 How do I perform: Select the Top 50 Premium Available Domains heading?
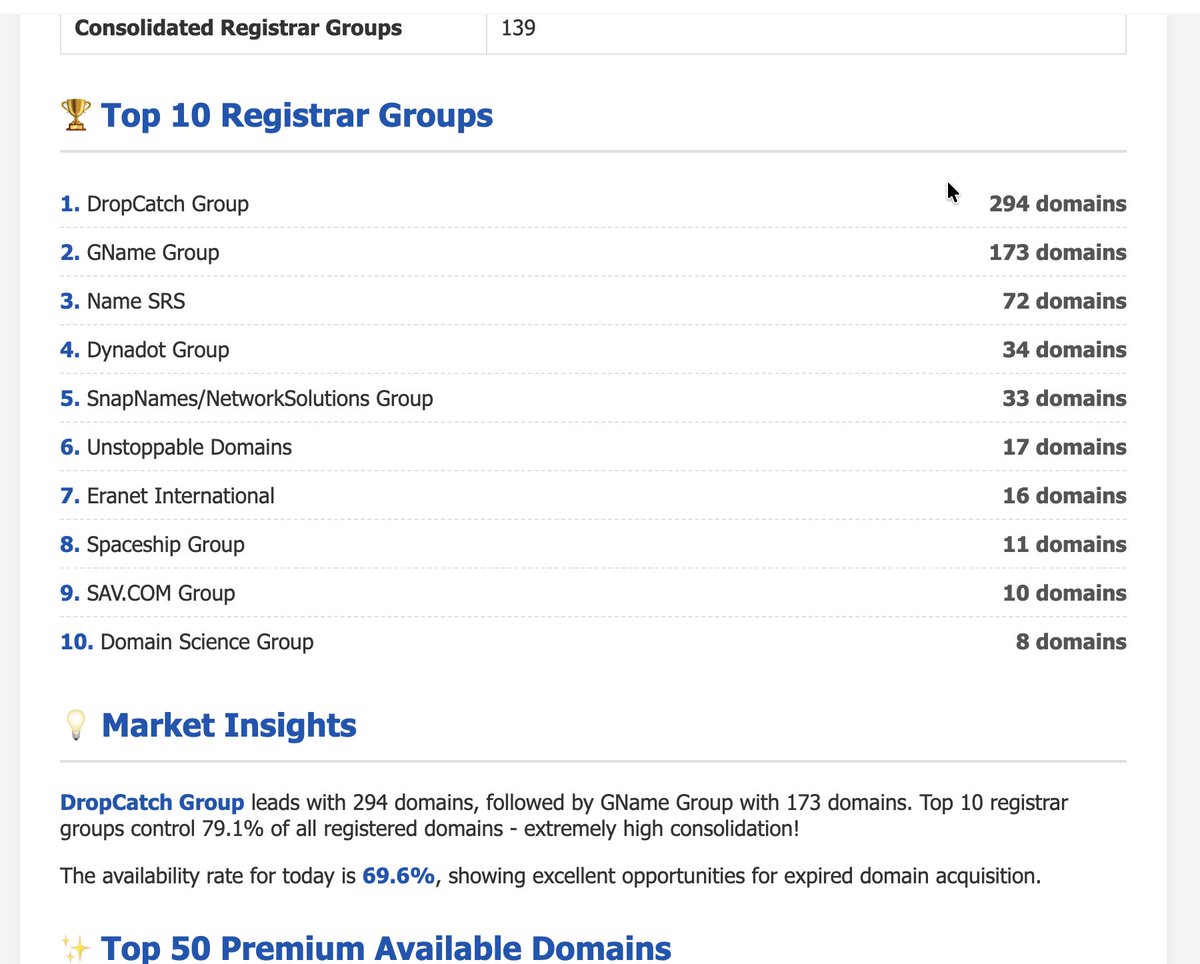point(386,947)
